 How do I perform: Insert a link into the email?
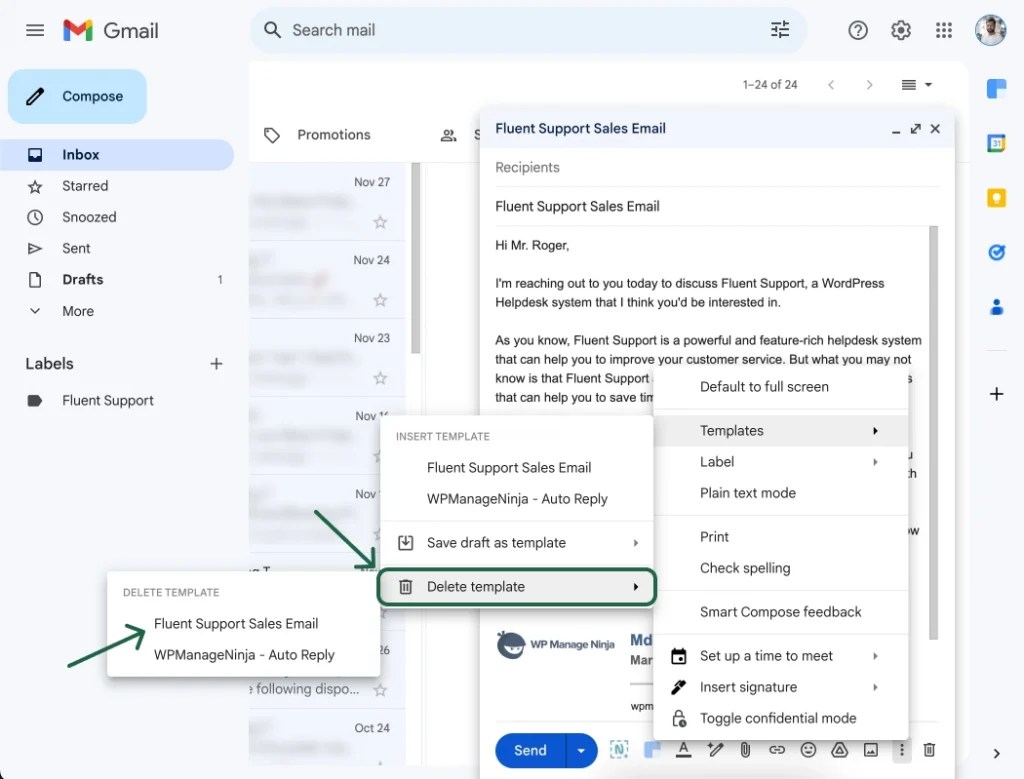(x=777, y=749)
